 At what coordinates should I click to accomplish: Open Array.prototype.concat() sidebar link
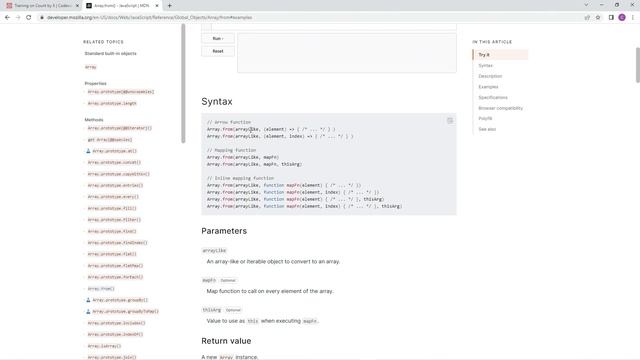click(114, 162)
